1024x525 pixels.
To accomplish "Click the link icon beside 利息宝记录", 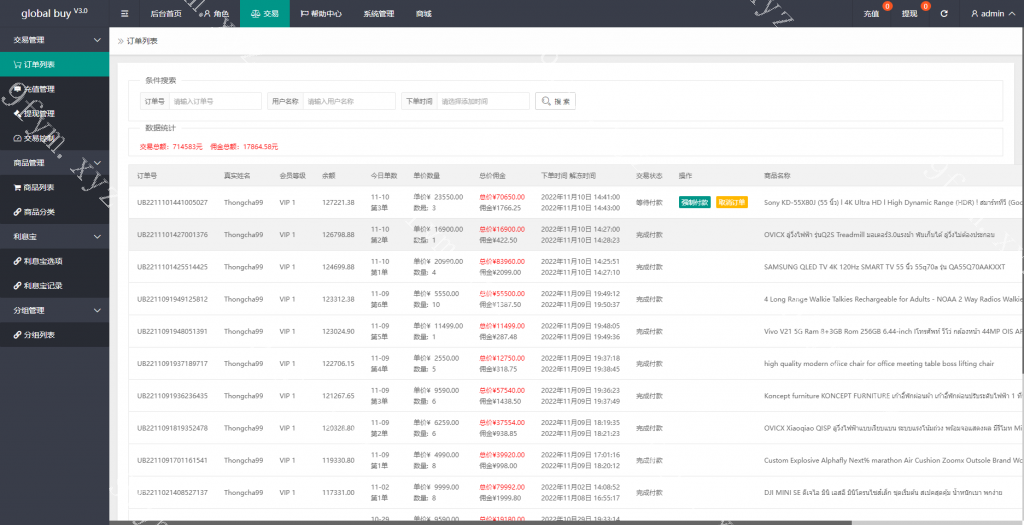I will [18, 286].
